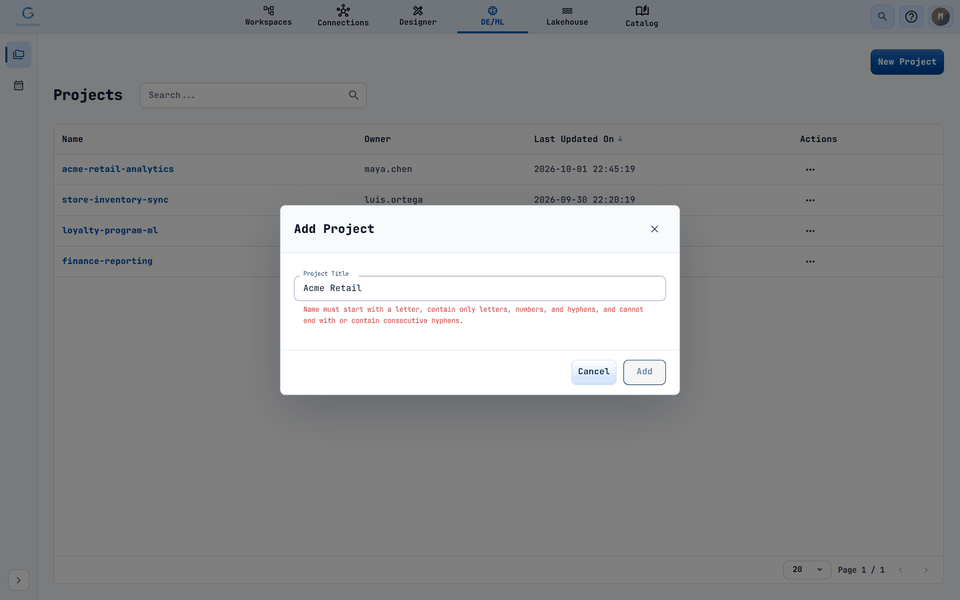
Task: Open finance-reporting project
Action: [107, 261]
